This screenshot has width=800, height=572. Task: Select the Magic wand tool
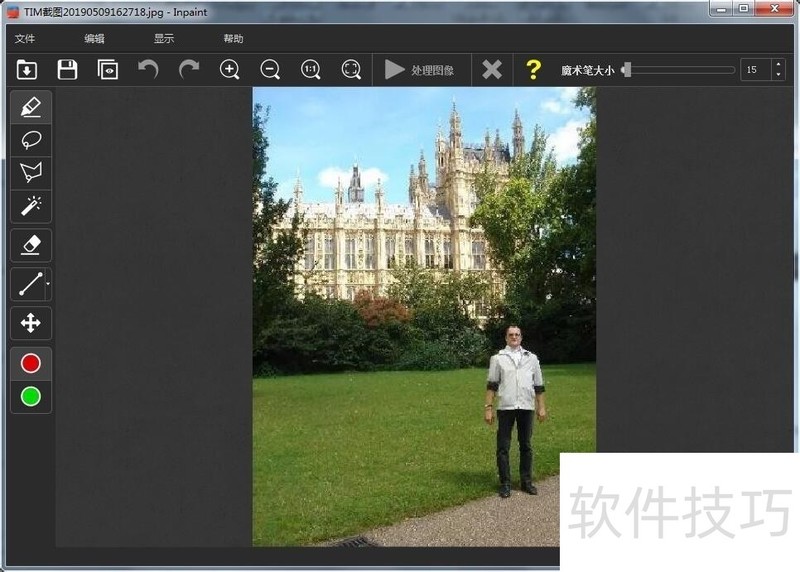coord(31,206)
